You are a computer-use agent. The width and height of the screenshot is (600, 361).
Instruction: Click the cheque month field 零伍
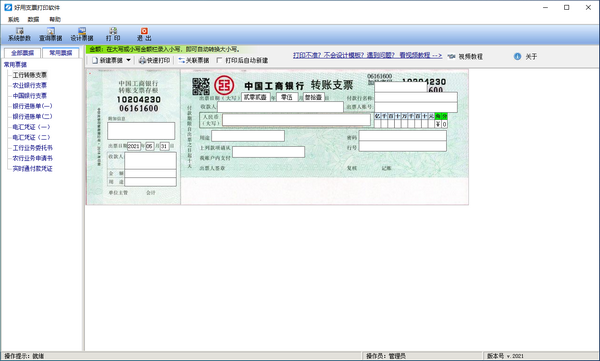coord(287,97)
